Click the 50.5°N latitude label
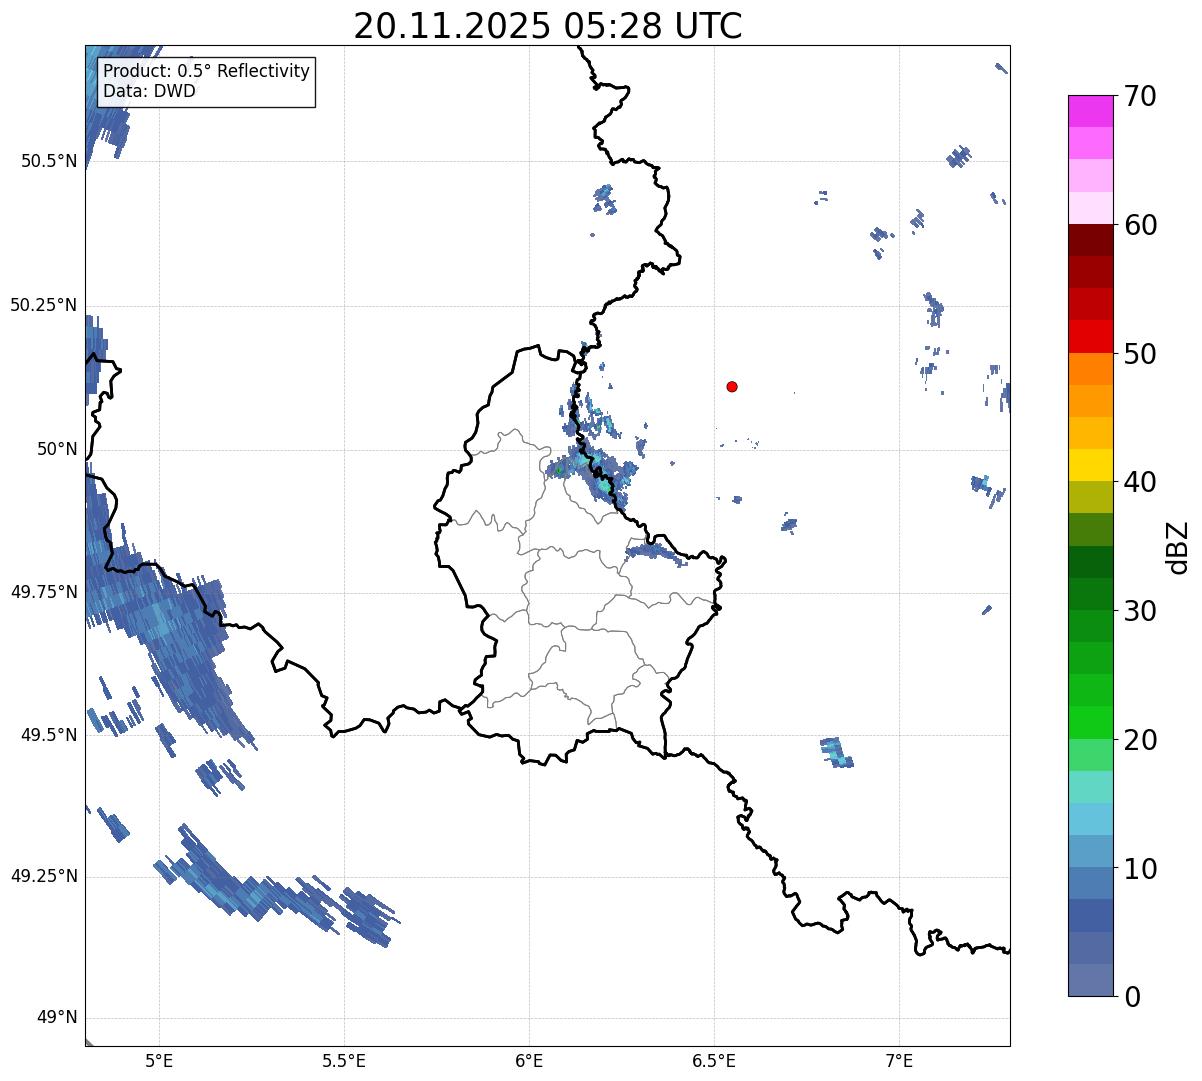The image size is (1202, 1081). [x=48, y=161]
